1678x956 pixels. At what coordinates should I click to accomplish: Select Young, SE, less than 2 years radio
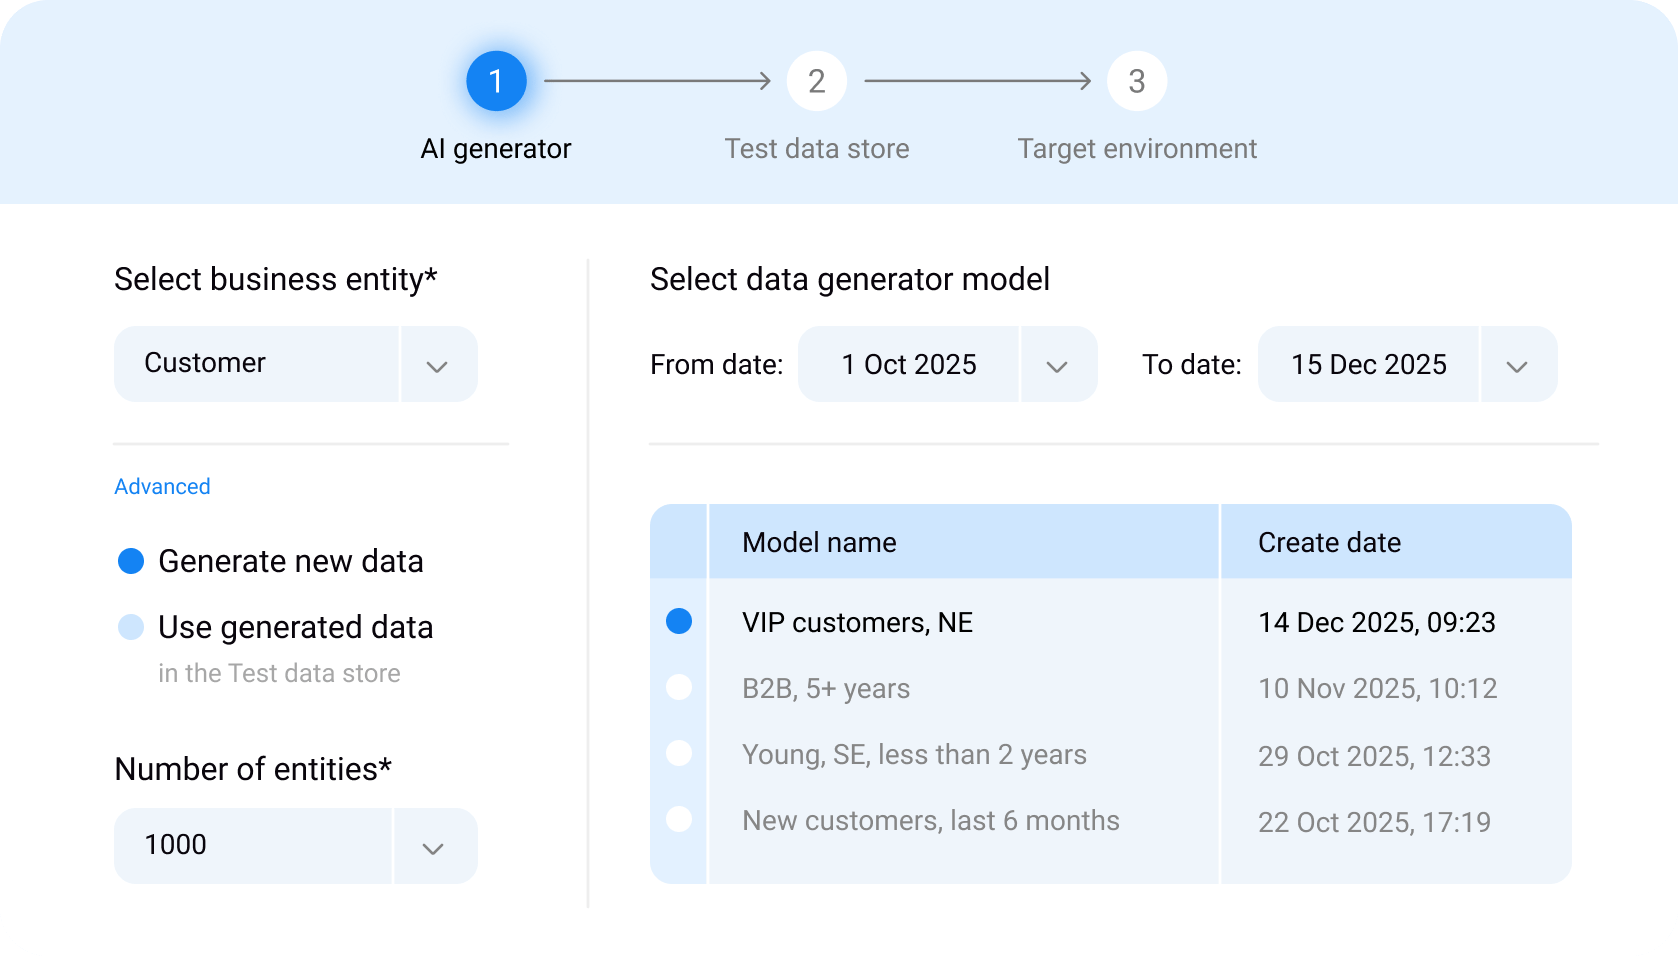(x=679, y=753)
